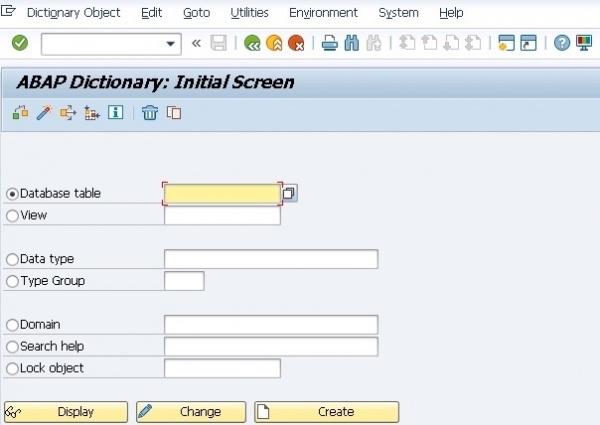The height and width of the screenshot is (425, 600).
Task: Click the Previous Page icon
Action: pos(429,43)
